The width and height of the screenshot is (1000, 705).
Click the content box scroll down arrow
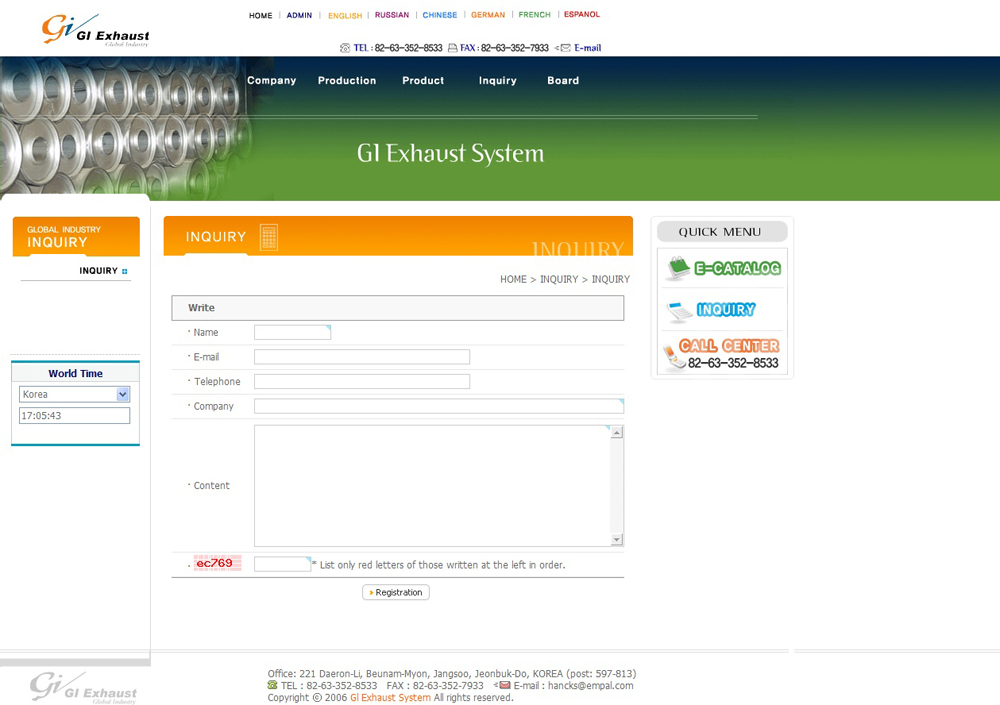(x=617, y=540)
